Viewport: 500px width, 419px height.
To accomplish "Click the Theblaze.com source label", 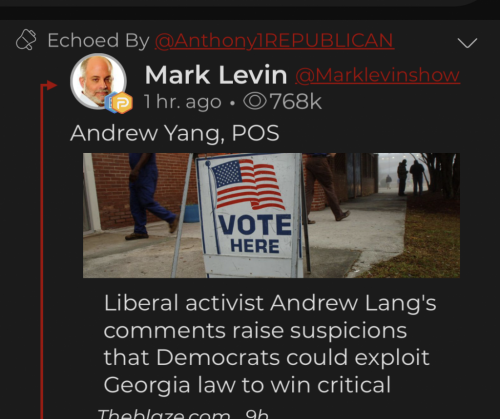I will tap(164, 414).
